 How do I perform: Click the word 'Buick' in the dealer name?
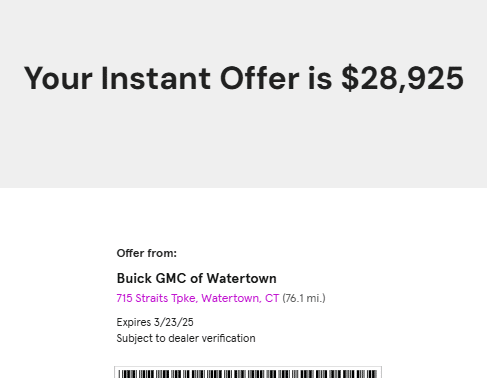click(134, 278)
